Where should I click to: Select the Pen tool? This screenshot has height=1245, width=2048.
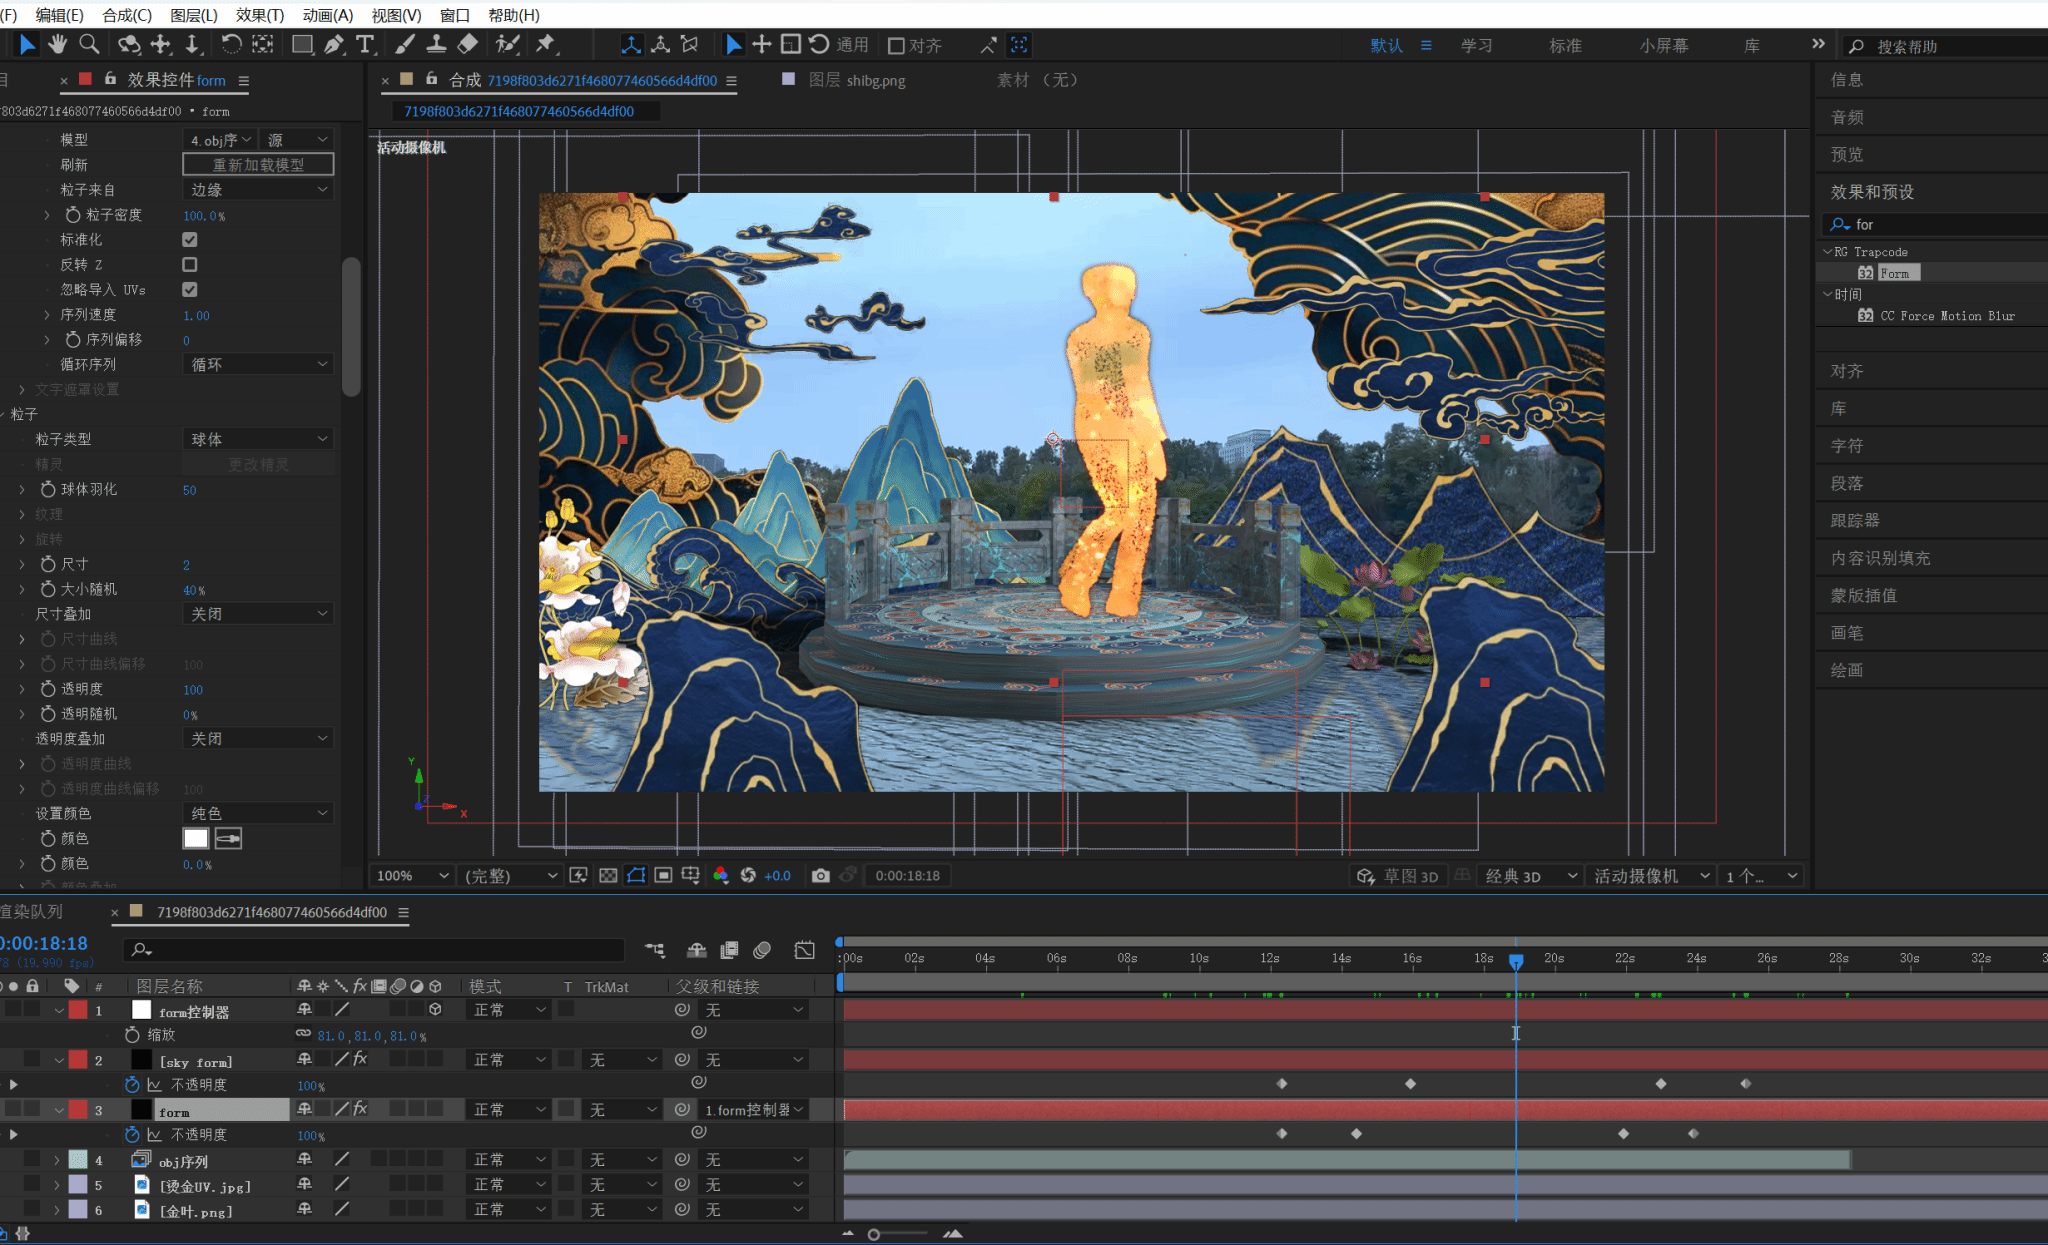334,44
